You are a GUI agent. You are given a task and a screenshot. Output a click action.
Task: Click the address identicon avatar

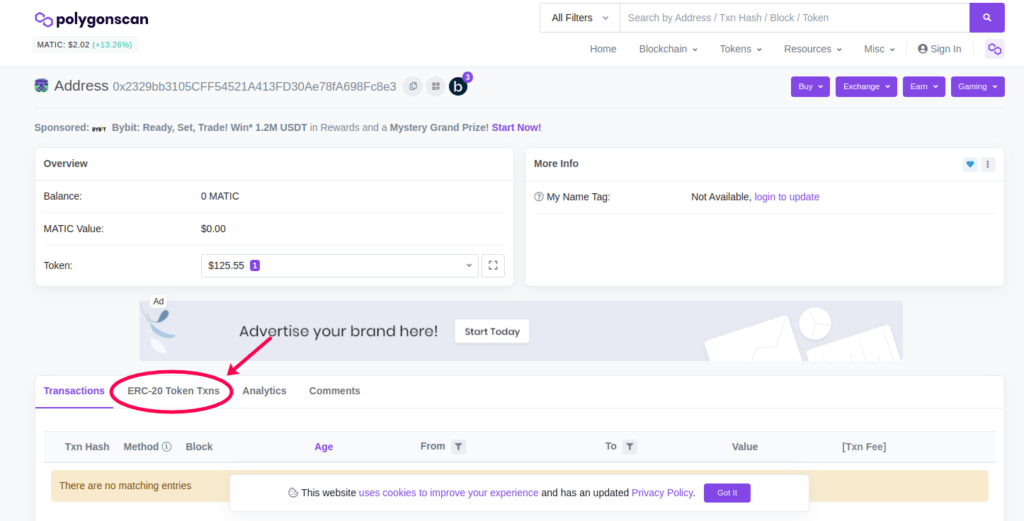click(x=41, y=86)
